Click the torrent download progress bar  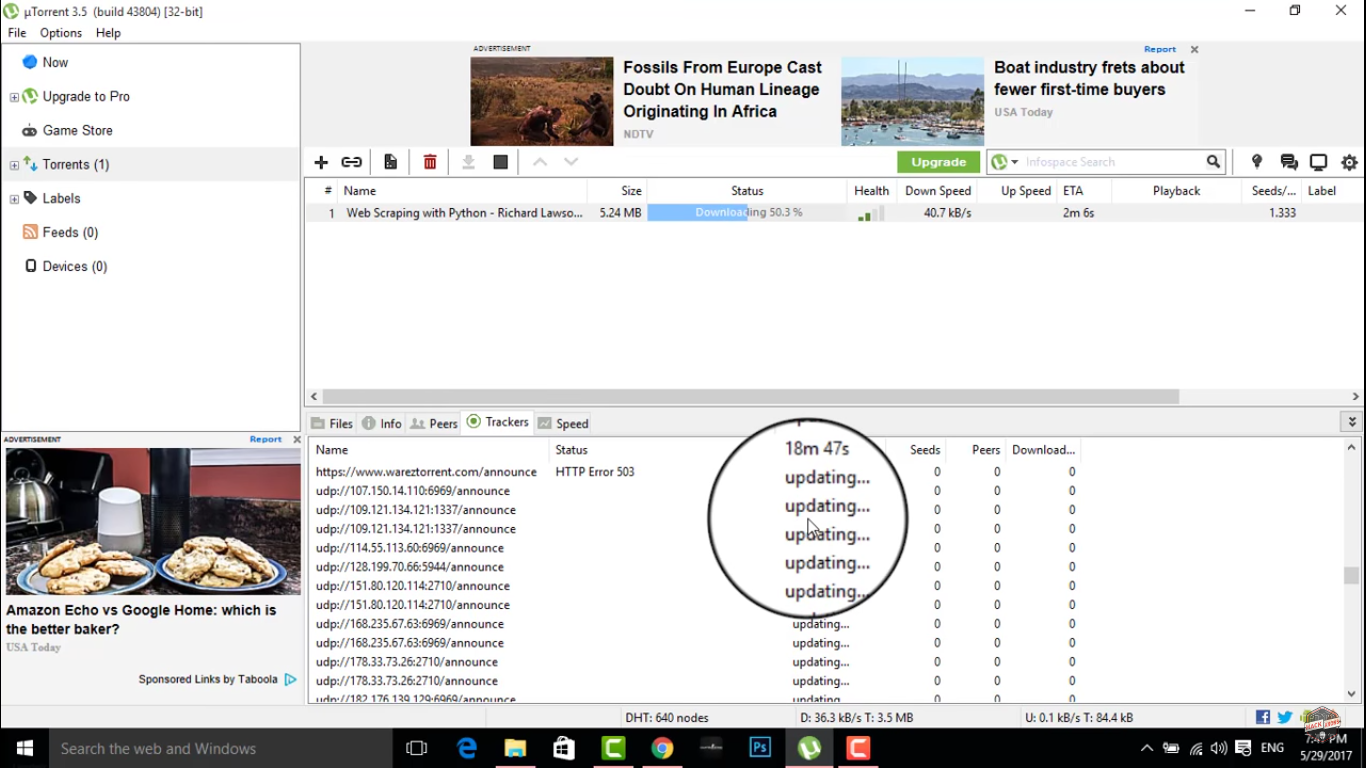point(746,213)
